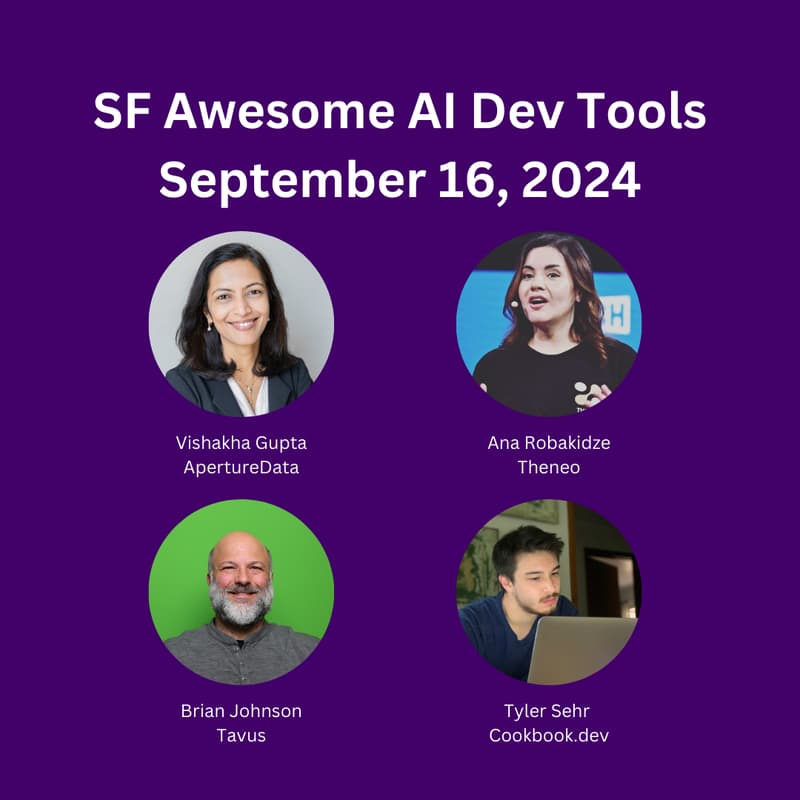Click the name "Ana Robakidze"
This screenshot has width=800, height=800.
point(548,442)
